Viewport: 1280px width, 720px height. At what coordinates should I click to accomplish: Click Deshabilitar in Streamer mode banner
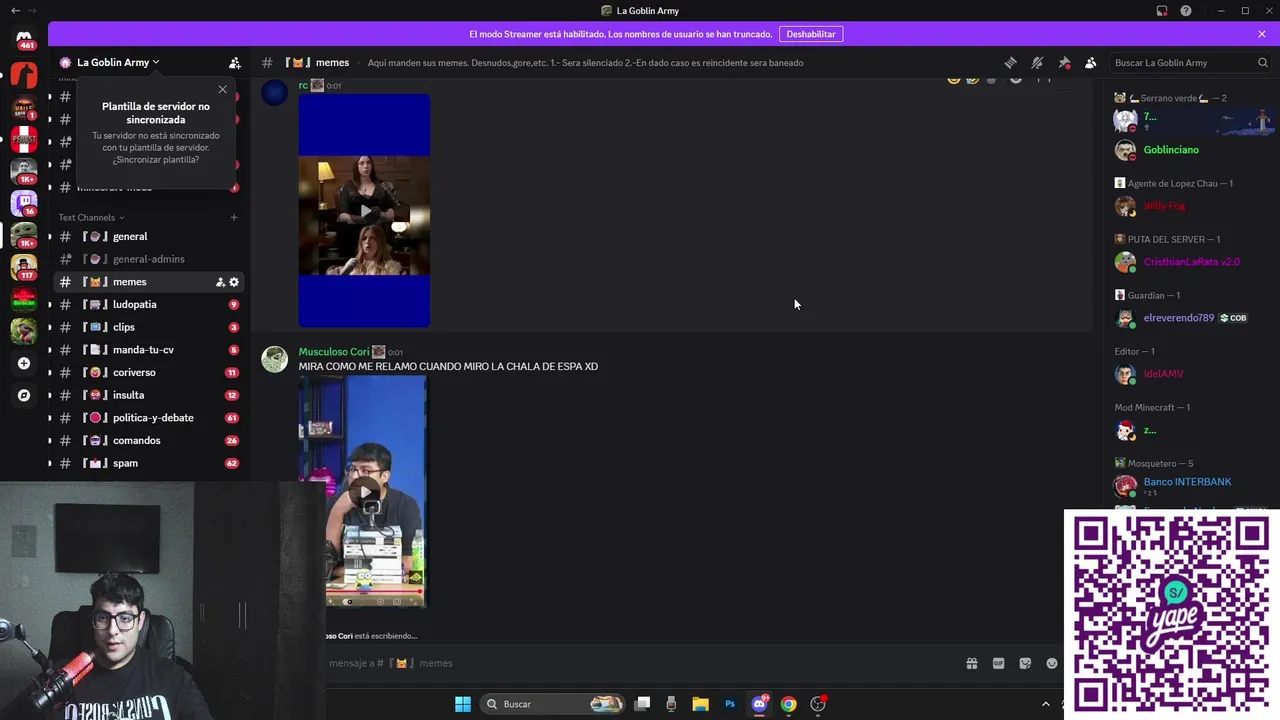tap(811, 34)
